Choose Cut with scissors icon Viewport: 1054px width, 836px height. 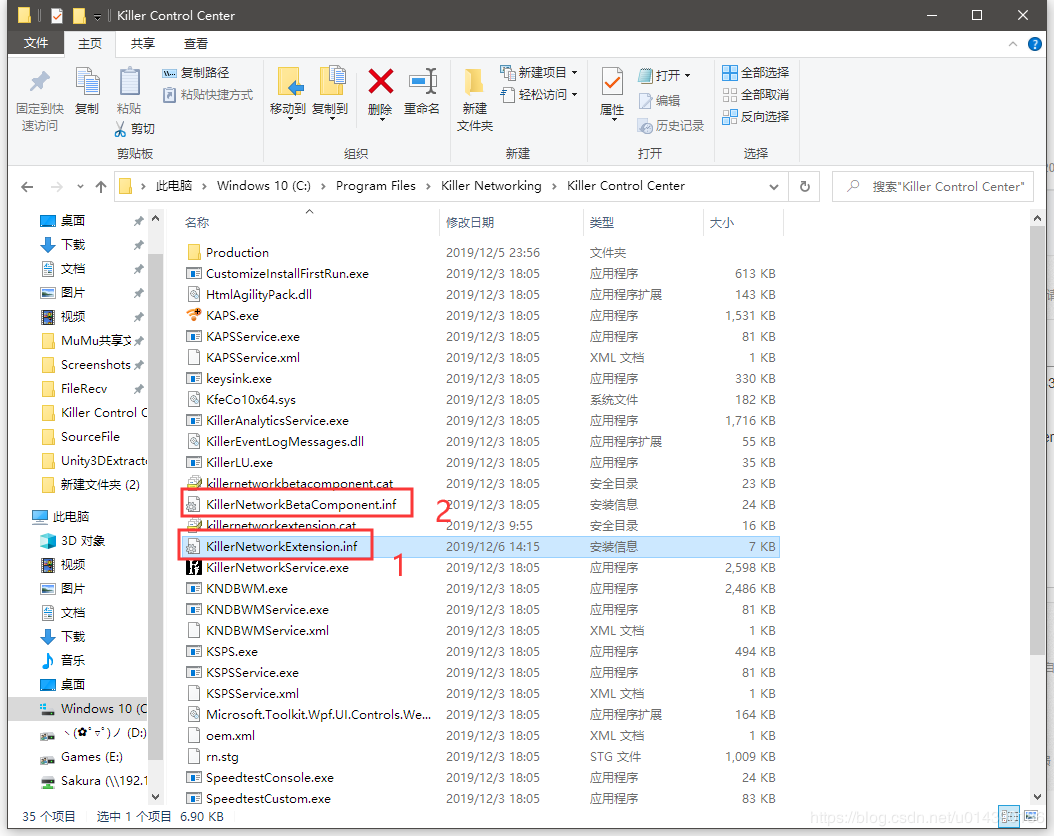(135, 128)
